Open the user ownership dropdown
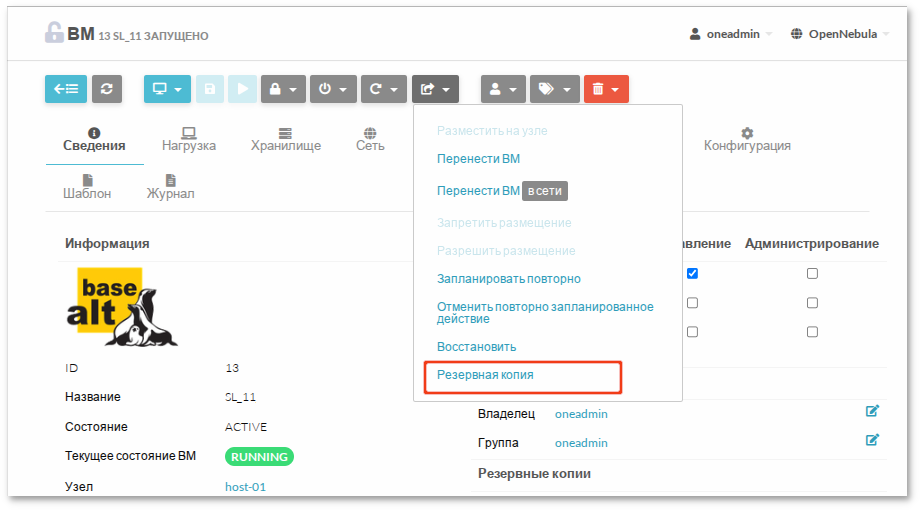Viewport: 920px width, 510px height. pyautogui.click(x=503, y=89)
